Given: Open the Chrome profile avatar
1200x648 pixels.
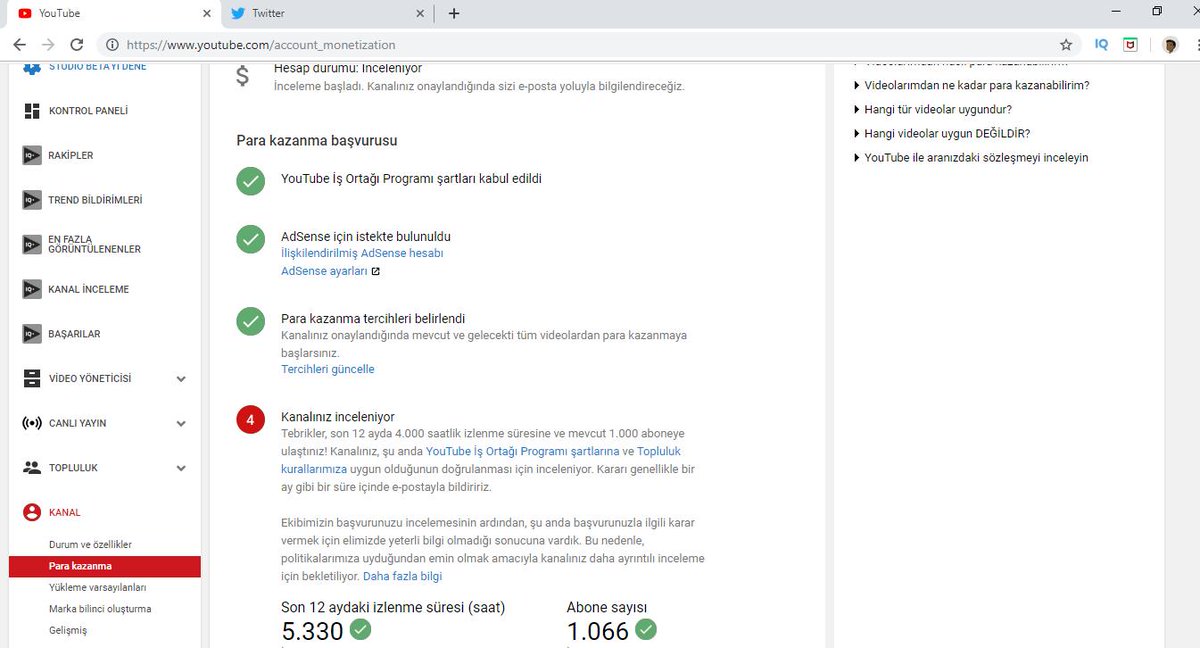Looking at the screenshot, I should [x=1169, y=45].
